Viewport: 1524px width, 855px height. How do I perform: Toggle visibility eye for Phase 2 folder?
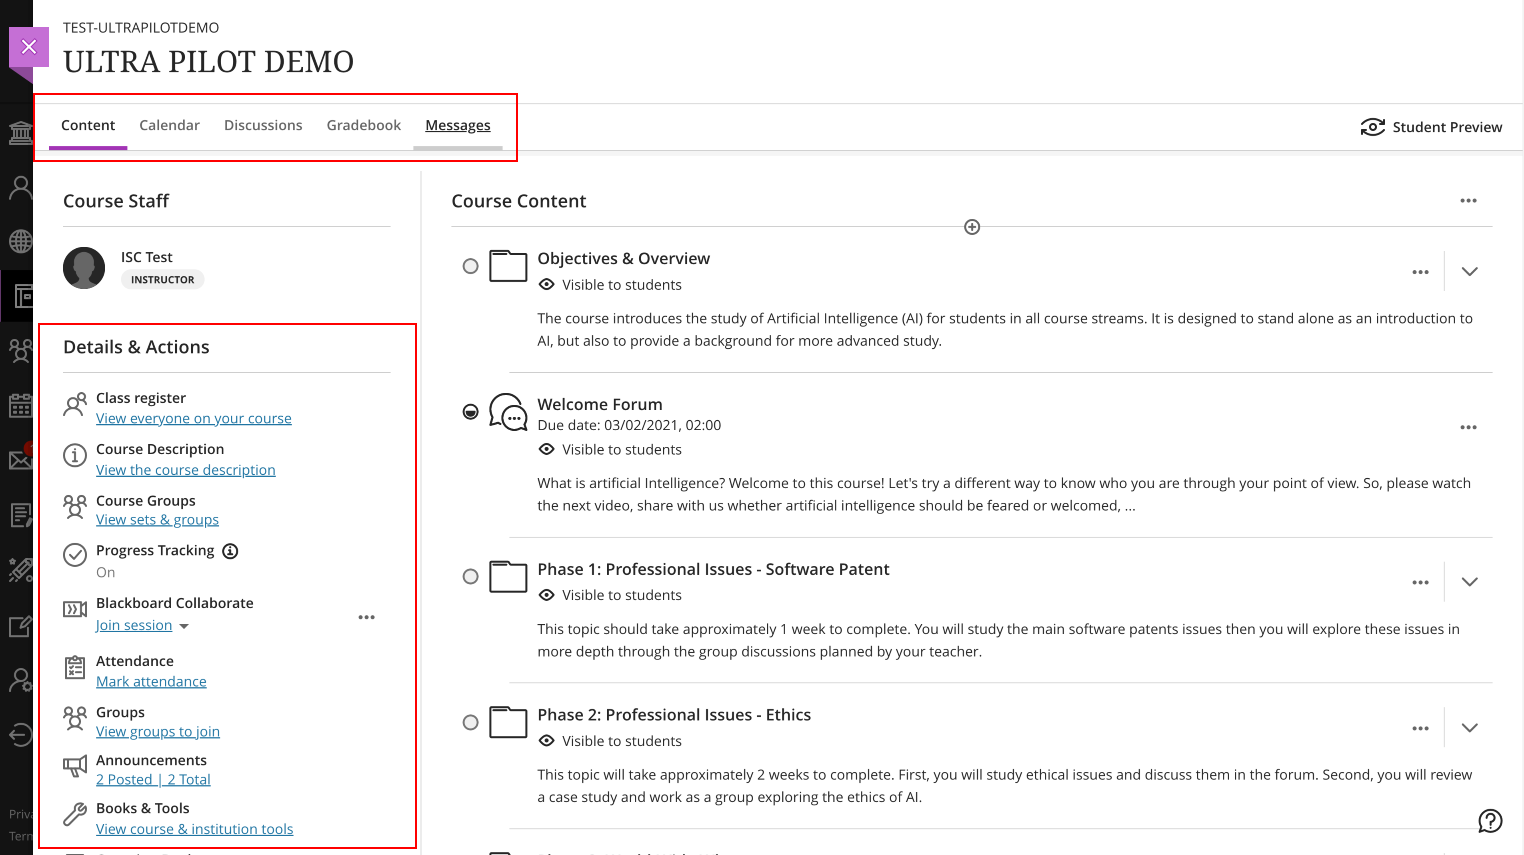[547, 741]
